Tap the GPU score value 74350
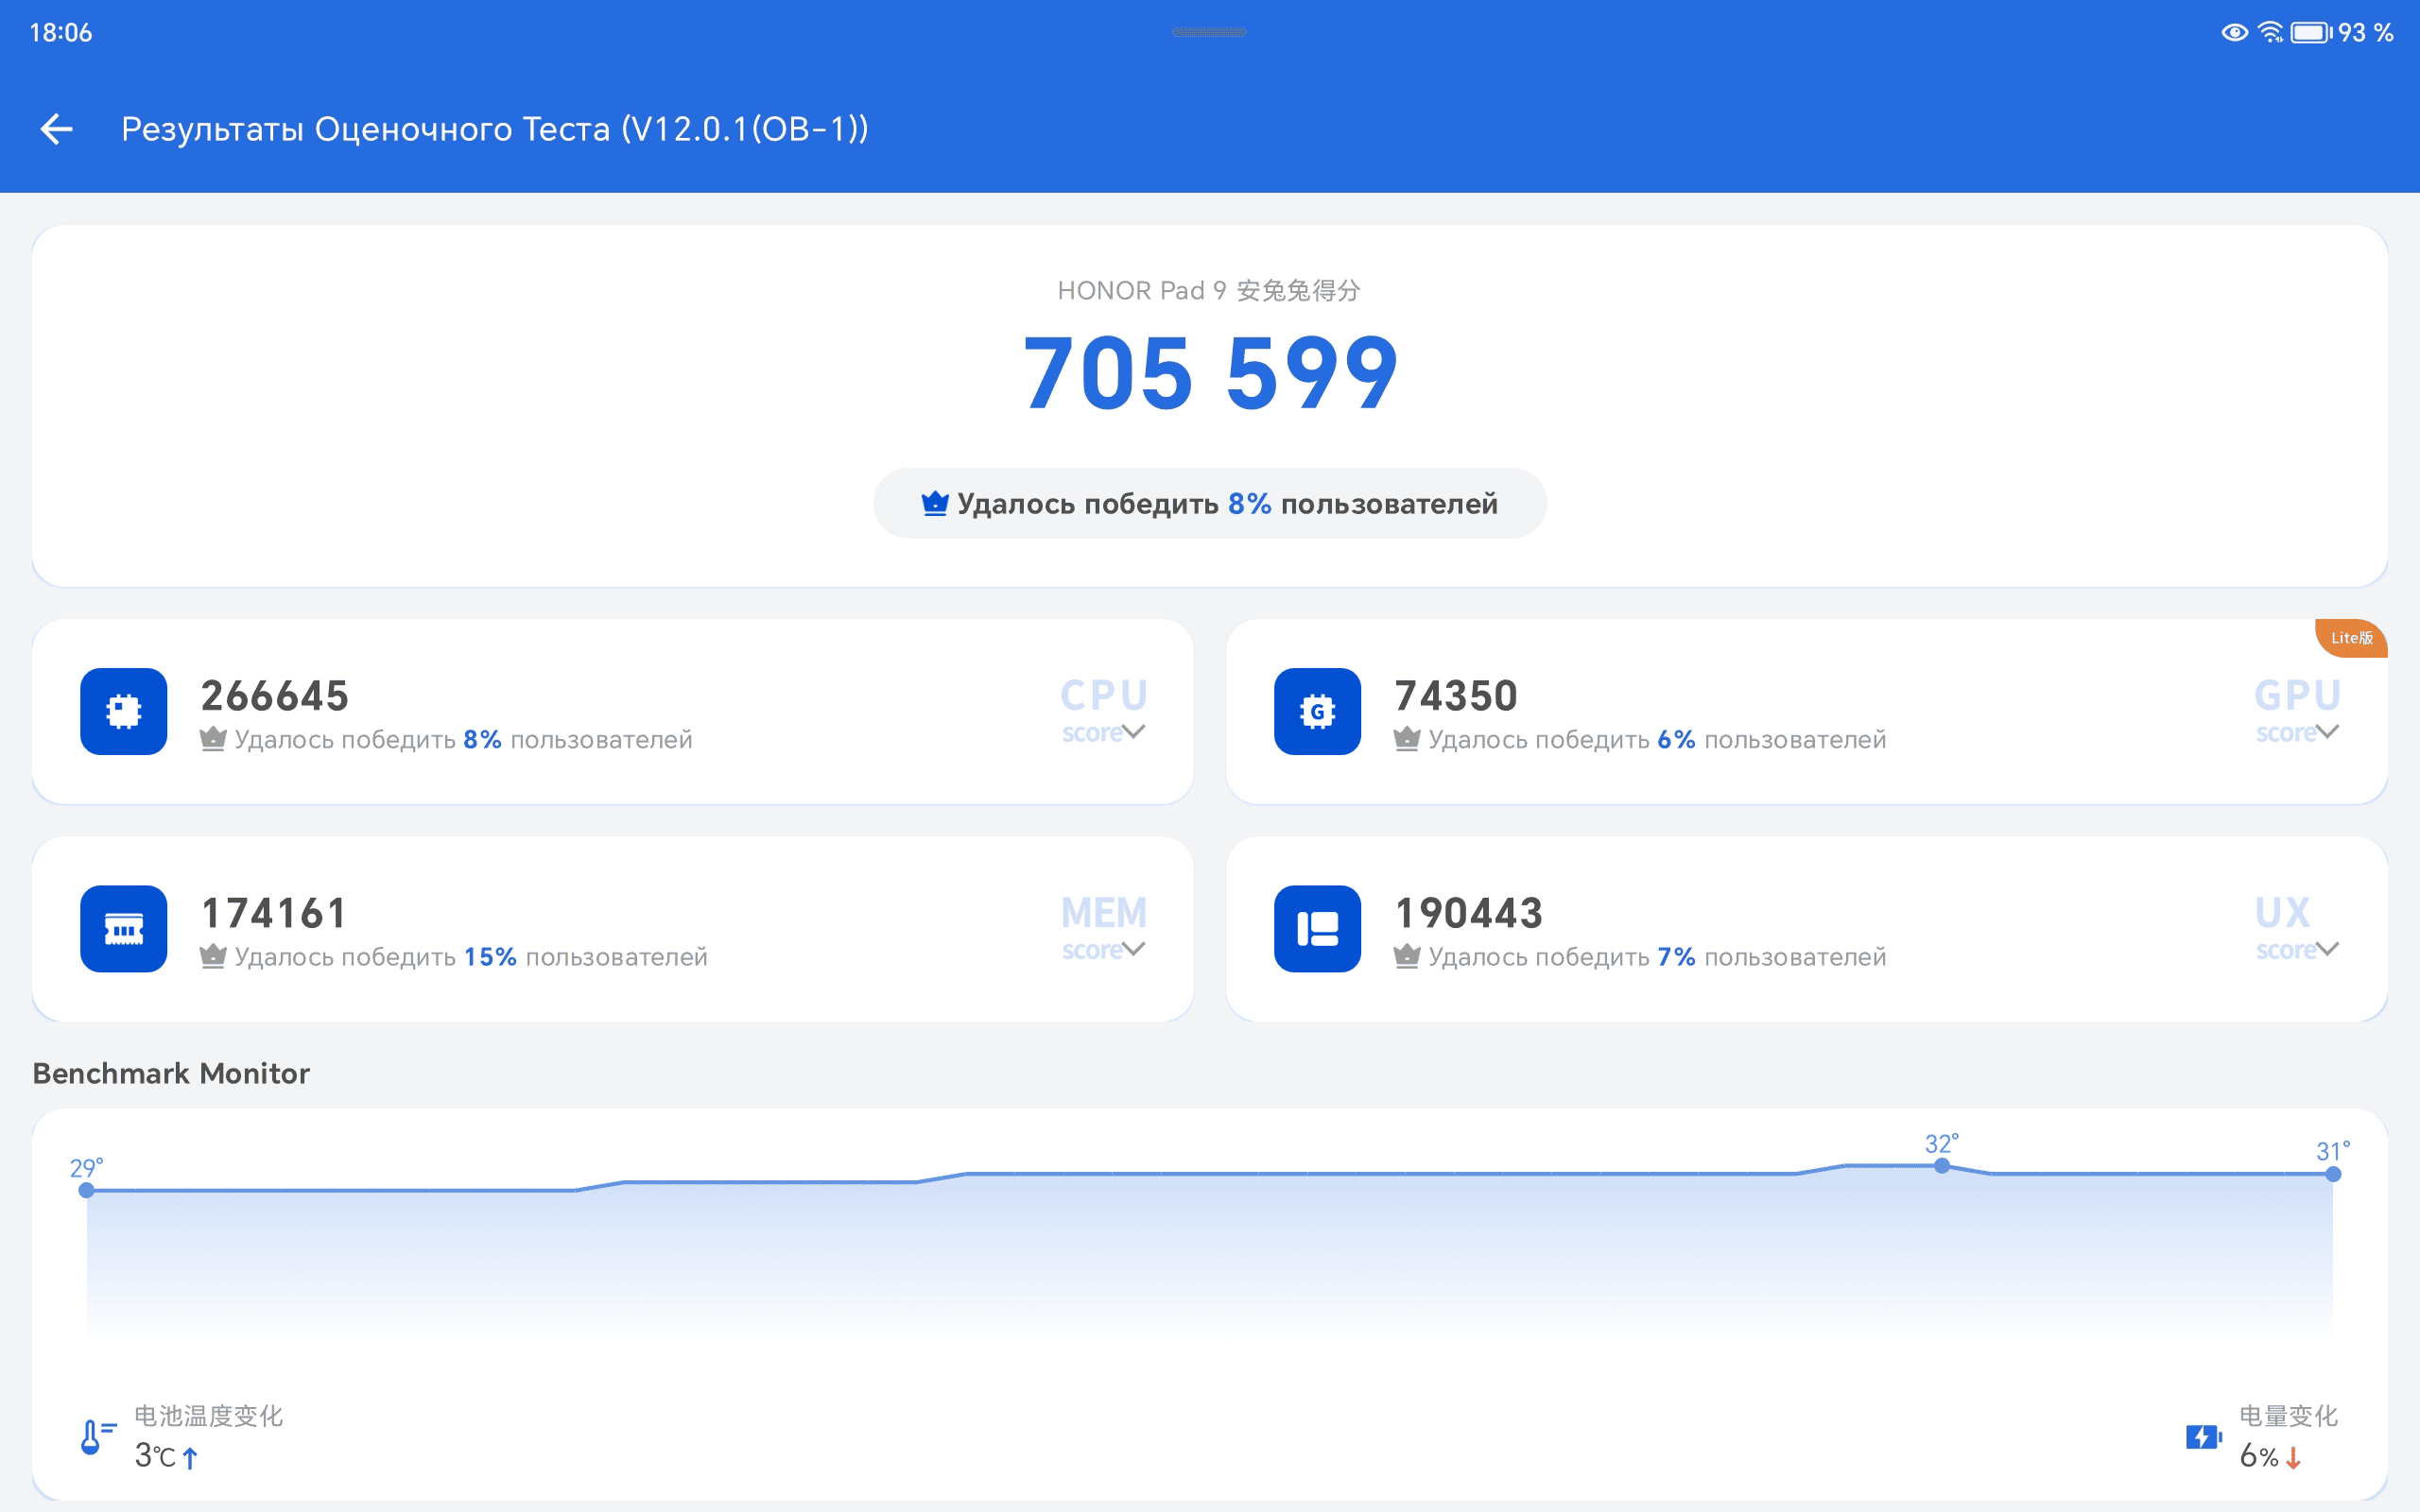The height and width of the screenshot is (1512, 2420). (x=1456, y=696)
